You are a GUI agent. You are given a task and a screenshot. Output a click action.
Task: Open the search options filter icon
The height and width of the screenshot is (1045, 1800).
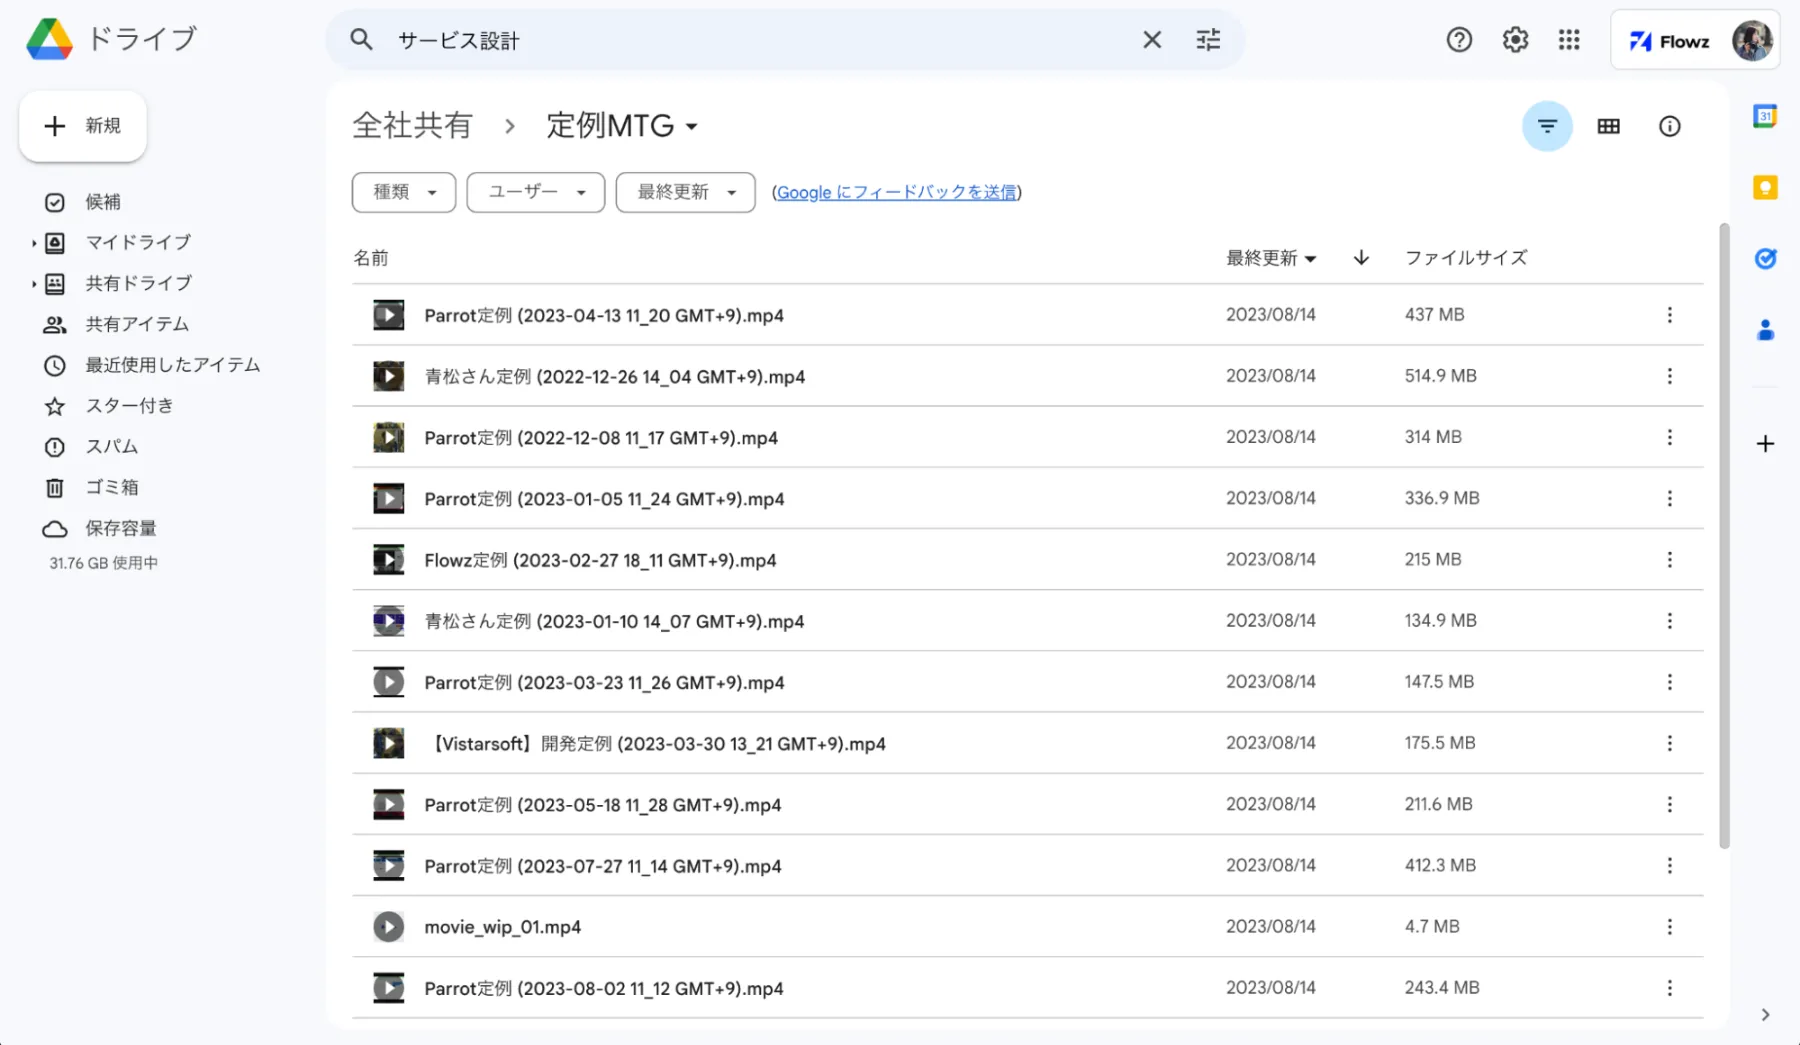click(x=1208, y=40)
